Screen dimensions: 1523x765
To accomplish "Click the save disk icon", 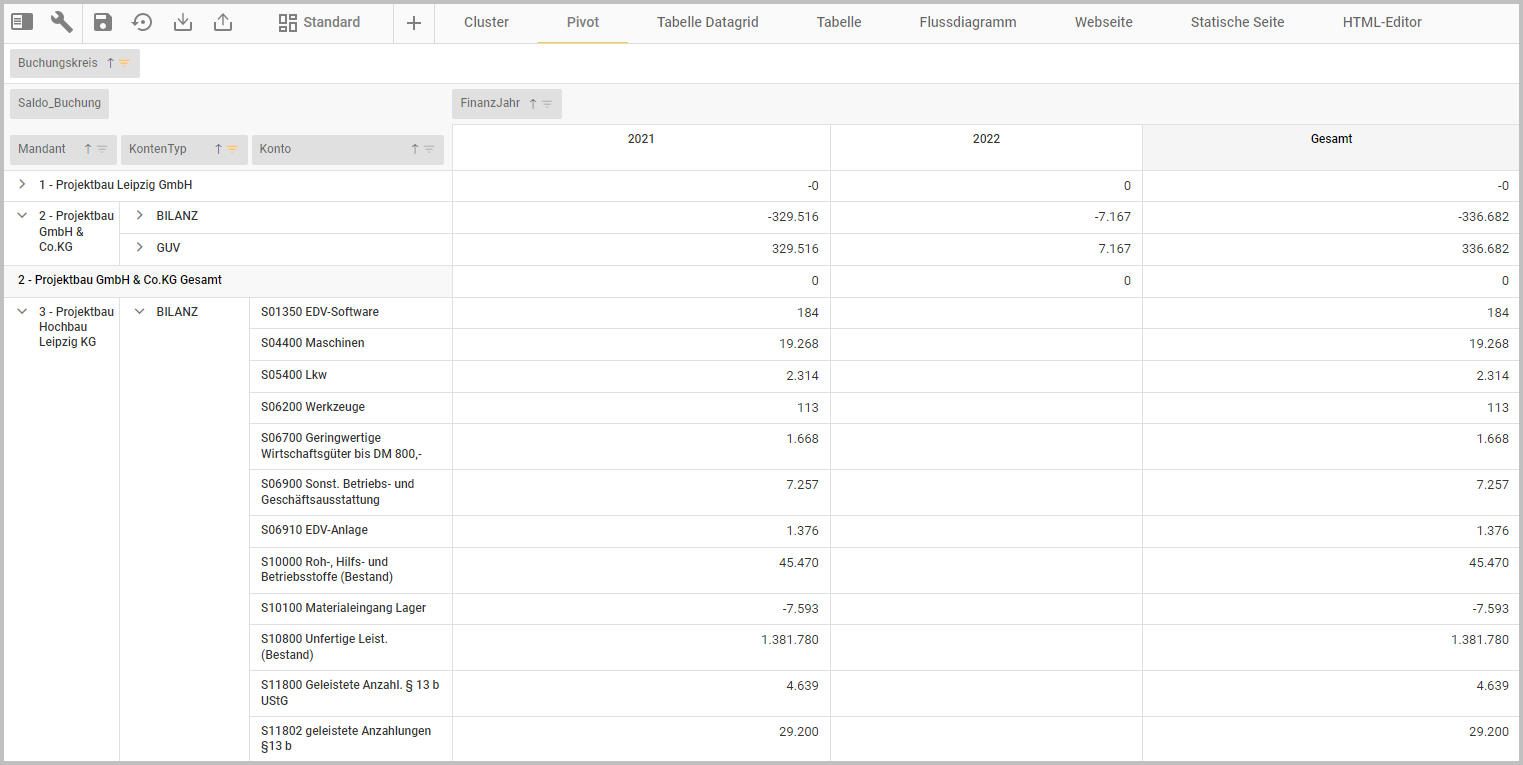I will pyautogui.click(x=103, y=22).
